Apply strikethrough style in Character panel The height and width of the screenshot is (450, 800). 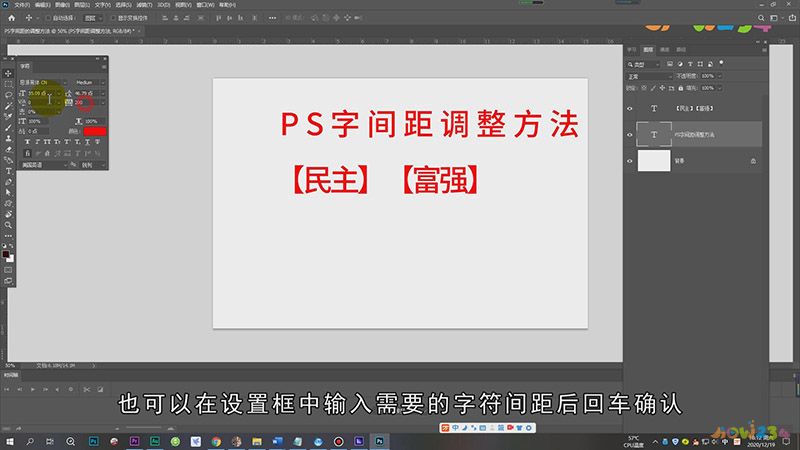pyautogui.click(x=97, y=142)
